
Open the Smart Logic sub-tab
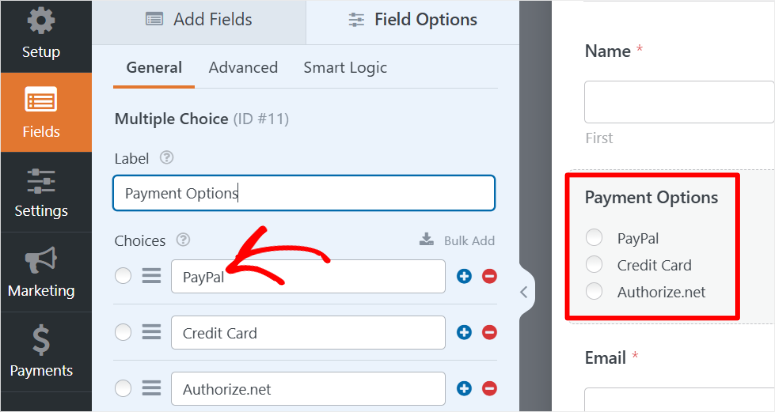click(x=345, y=68)
